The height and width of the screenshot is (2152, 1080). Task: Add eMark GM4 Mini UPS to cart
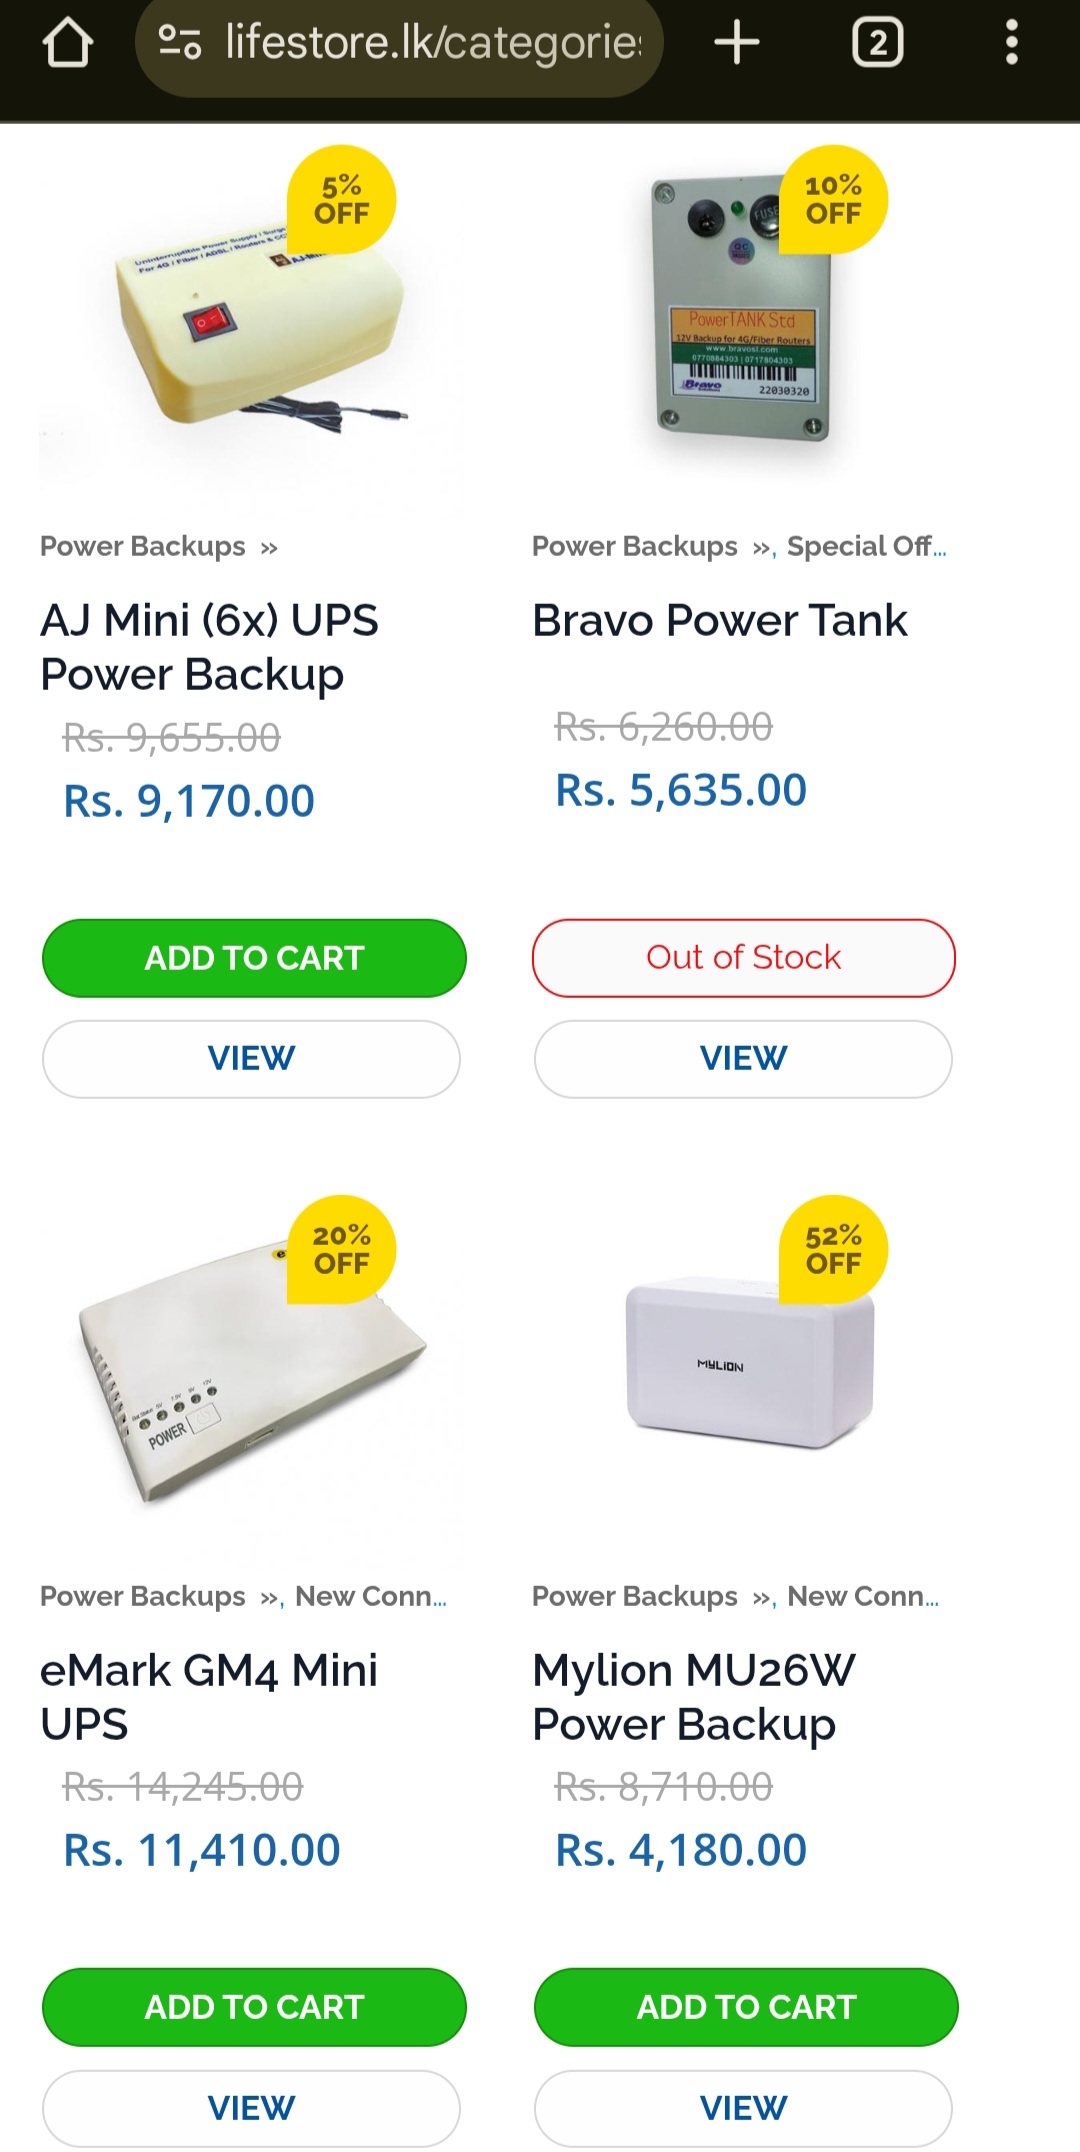coord(254,2007)
